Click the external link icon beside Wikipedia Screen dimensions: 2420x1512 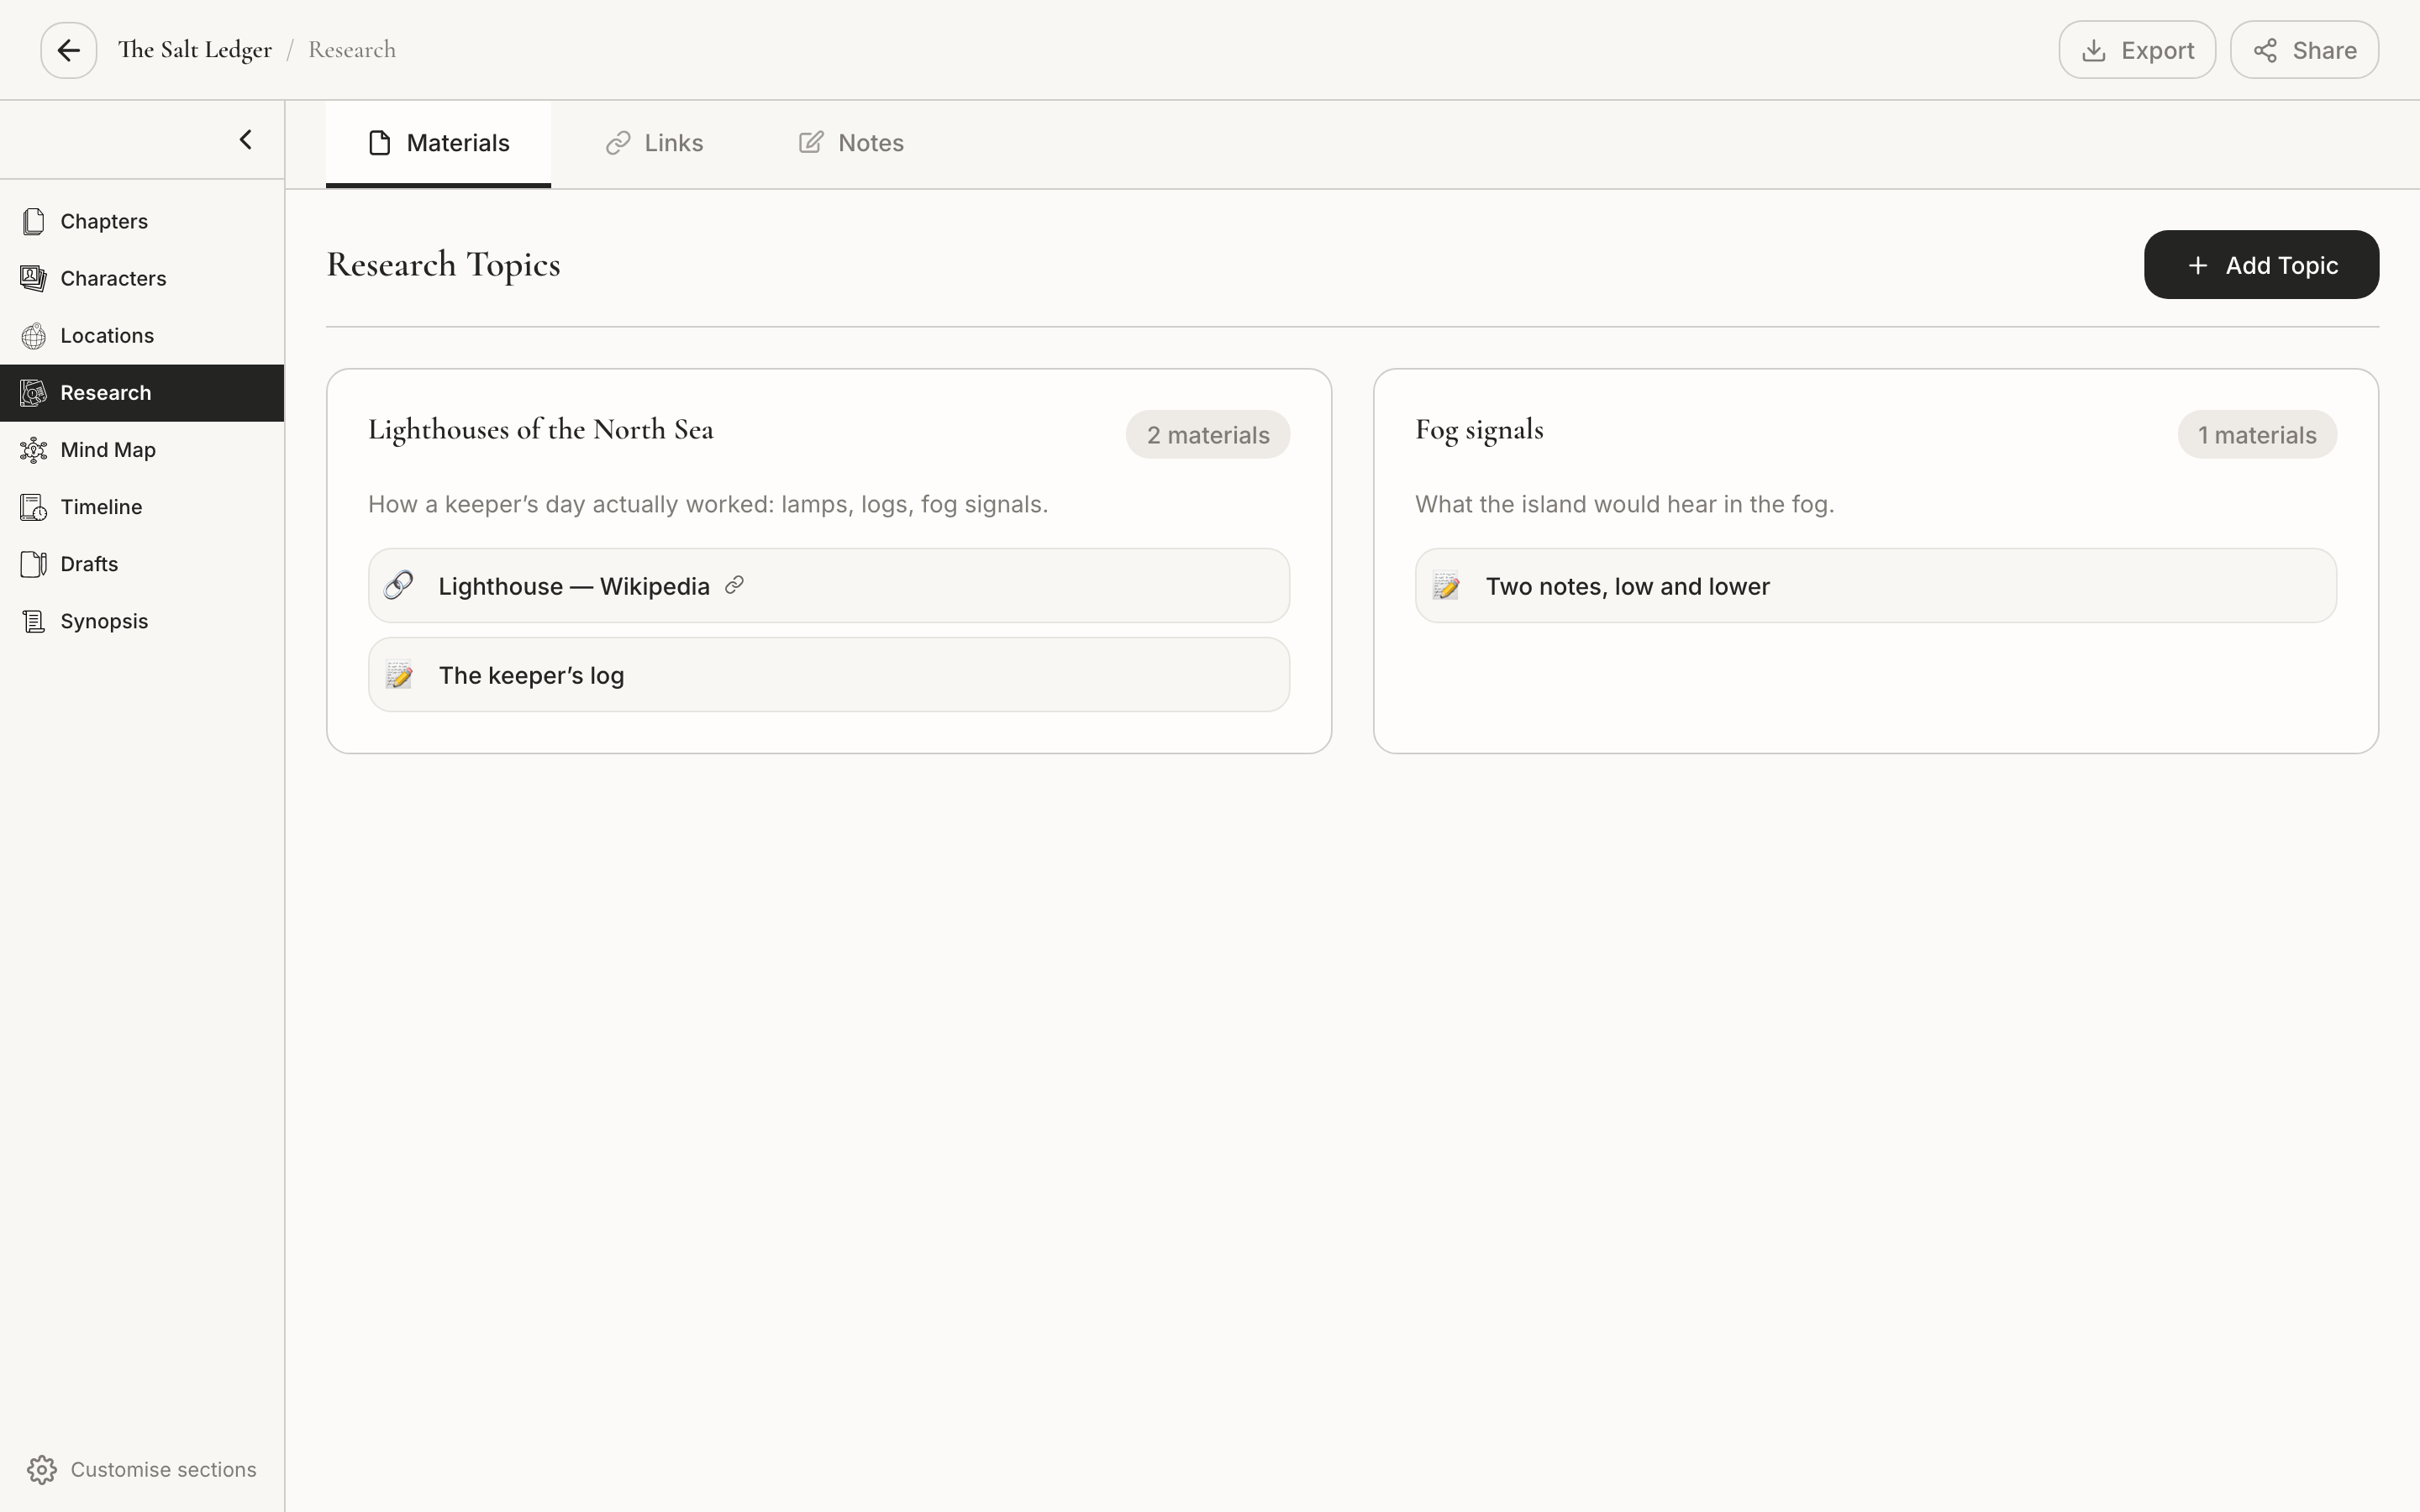pos(734,585)
